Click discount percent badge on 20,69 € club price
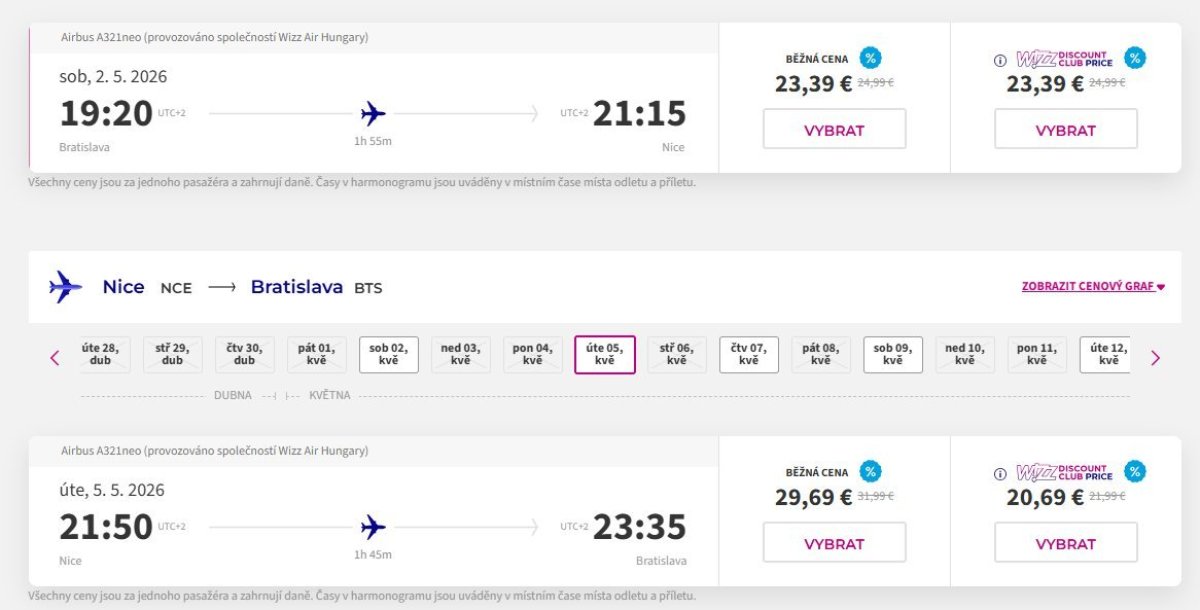Image resolution: width=1200 pixels, height=610 pixels. tap(1134, 472)
